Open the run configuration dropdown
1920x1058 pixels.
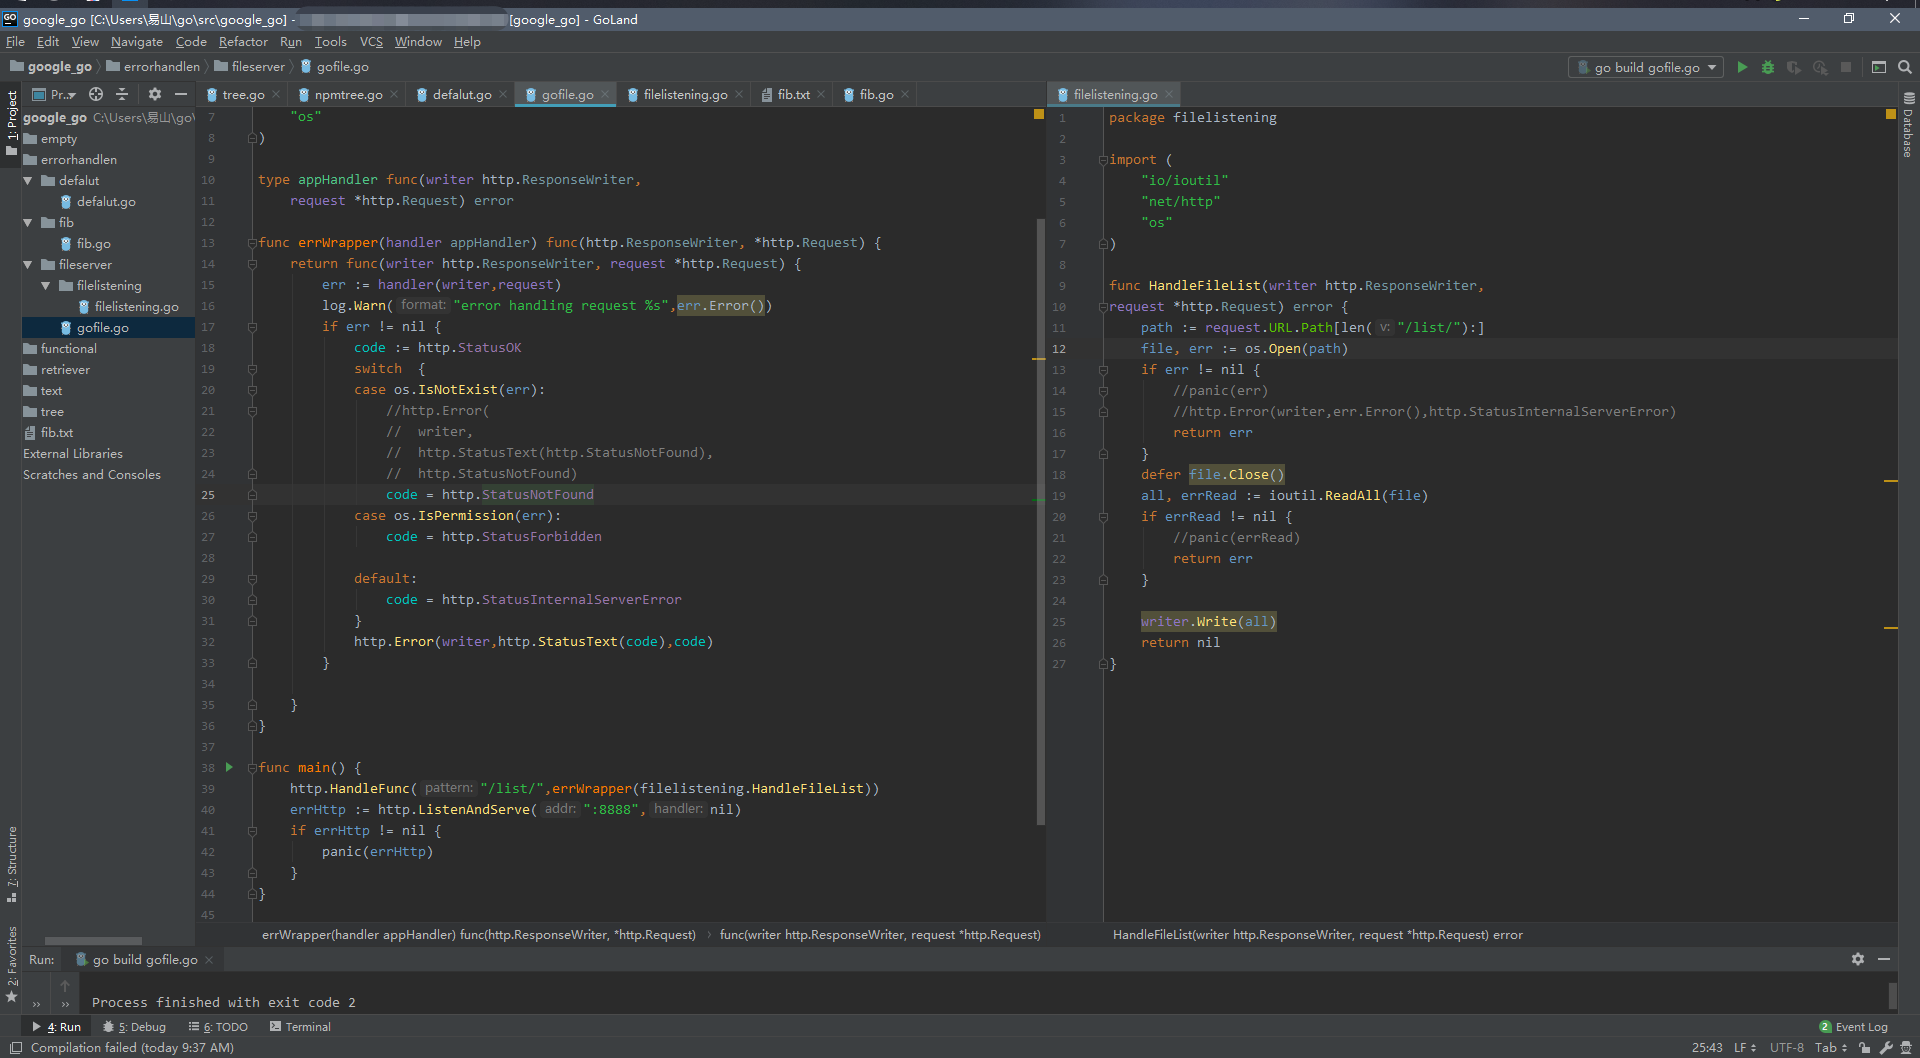coord(1646,67)
